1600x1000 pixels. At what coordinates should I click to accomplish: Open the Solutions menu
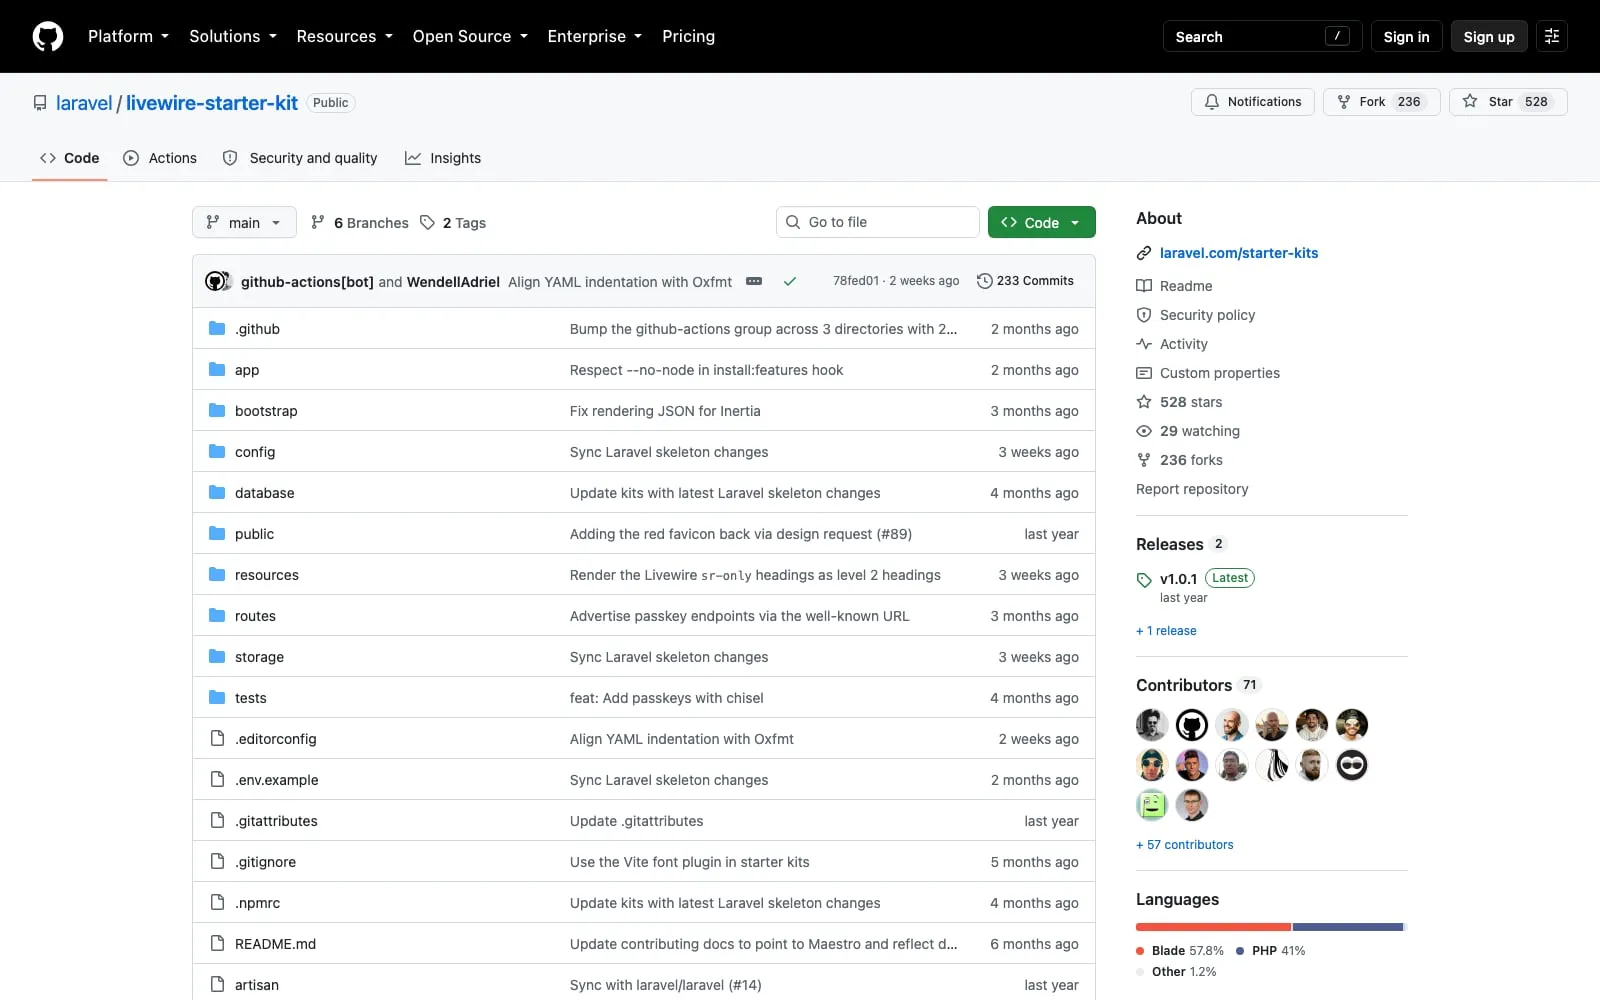233,36
